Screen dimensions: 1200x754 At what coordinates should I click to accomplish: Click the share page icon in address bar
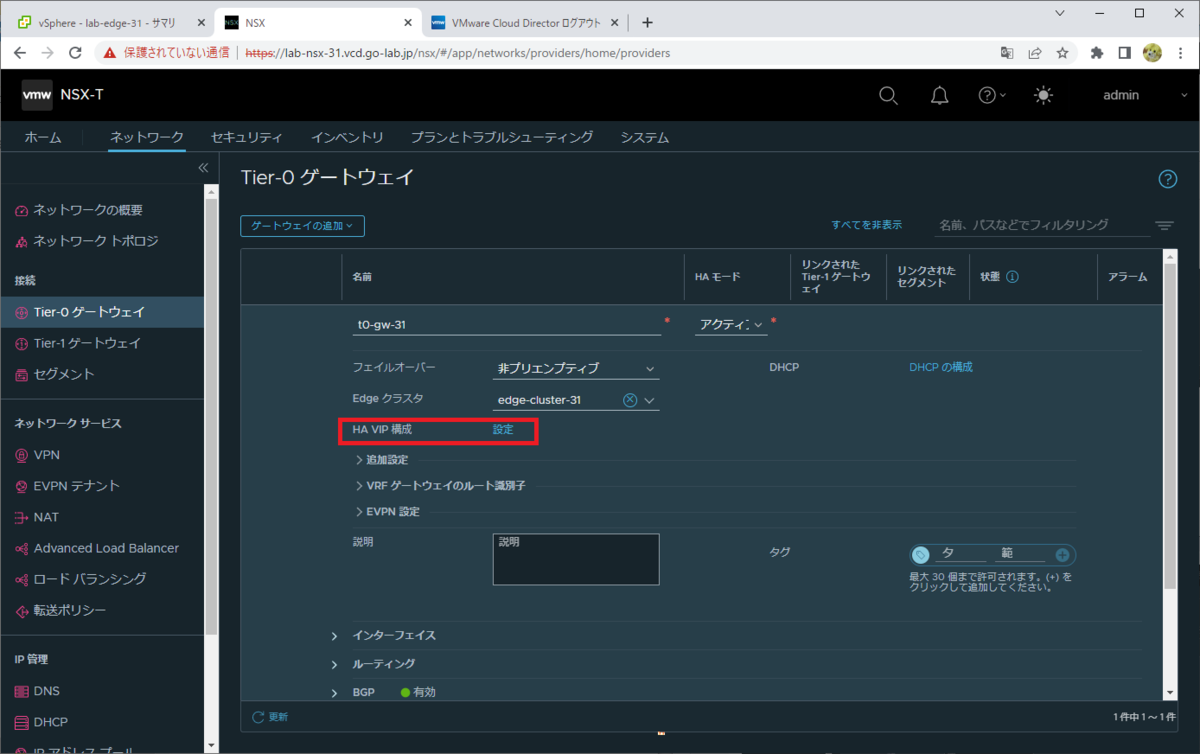coord(1035,53)
